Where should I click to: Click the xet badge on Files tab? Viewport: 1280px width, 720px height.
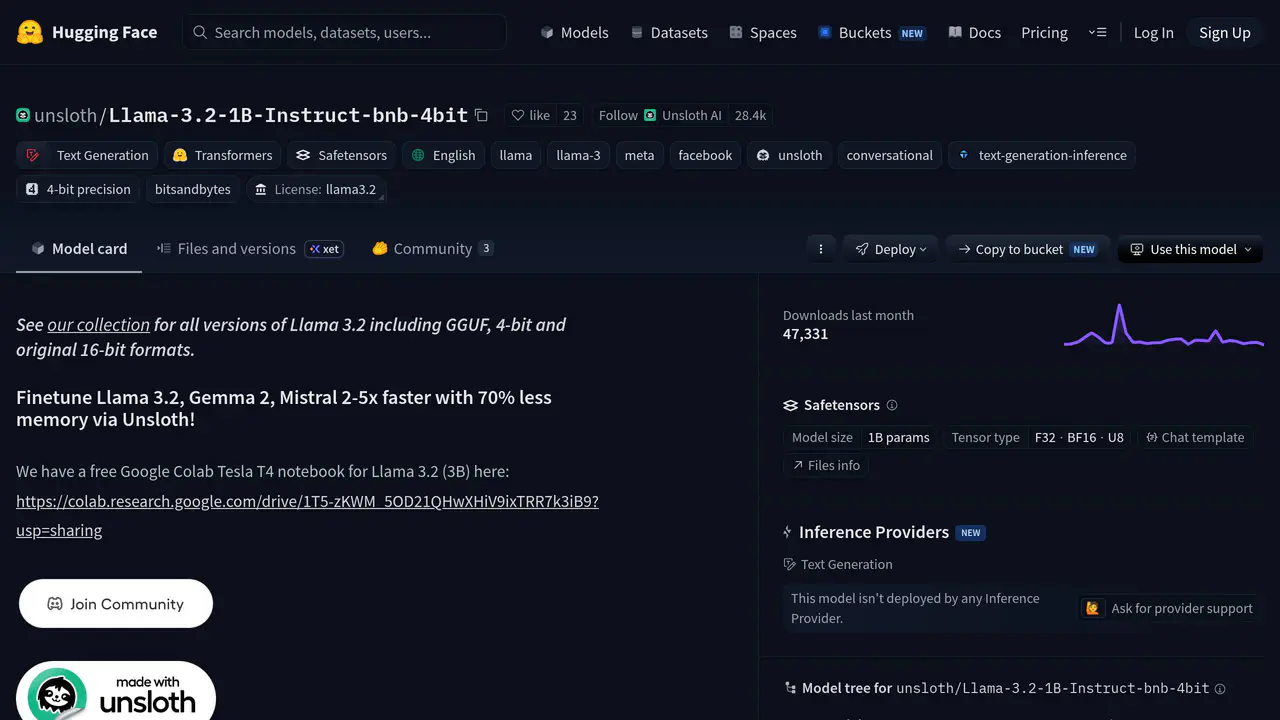click(x=324, y=249)
